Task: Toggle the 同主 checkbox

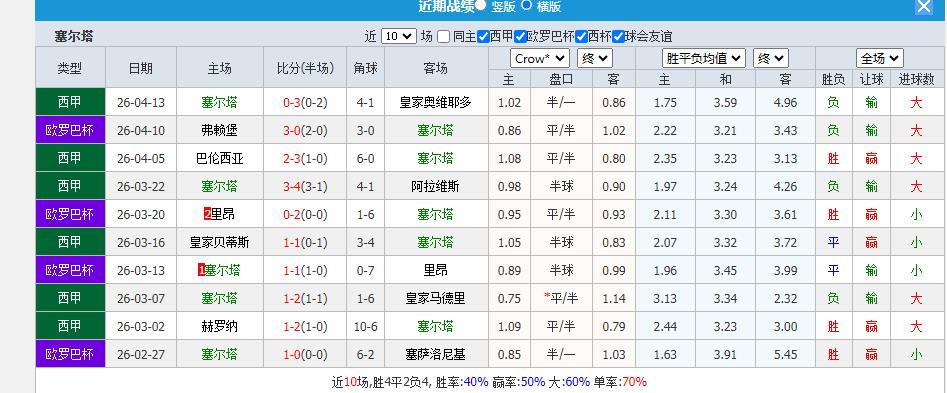Action: tap(444, 37)
